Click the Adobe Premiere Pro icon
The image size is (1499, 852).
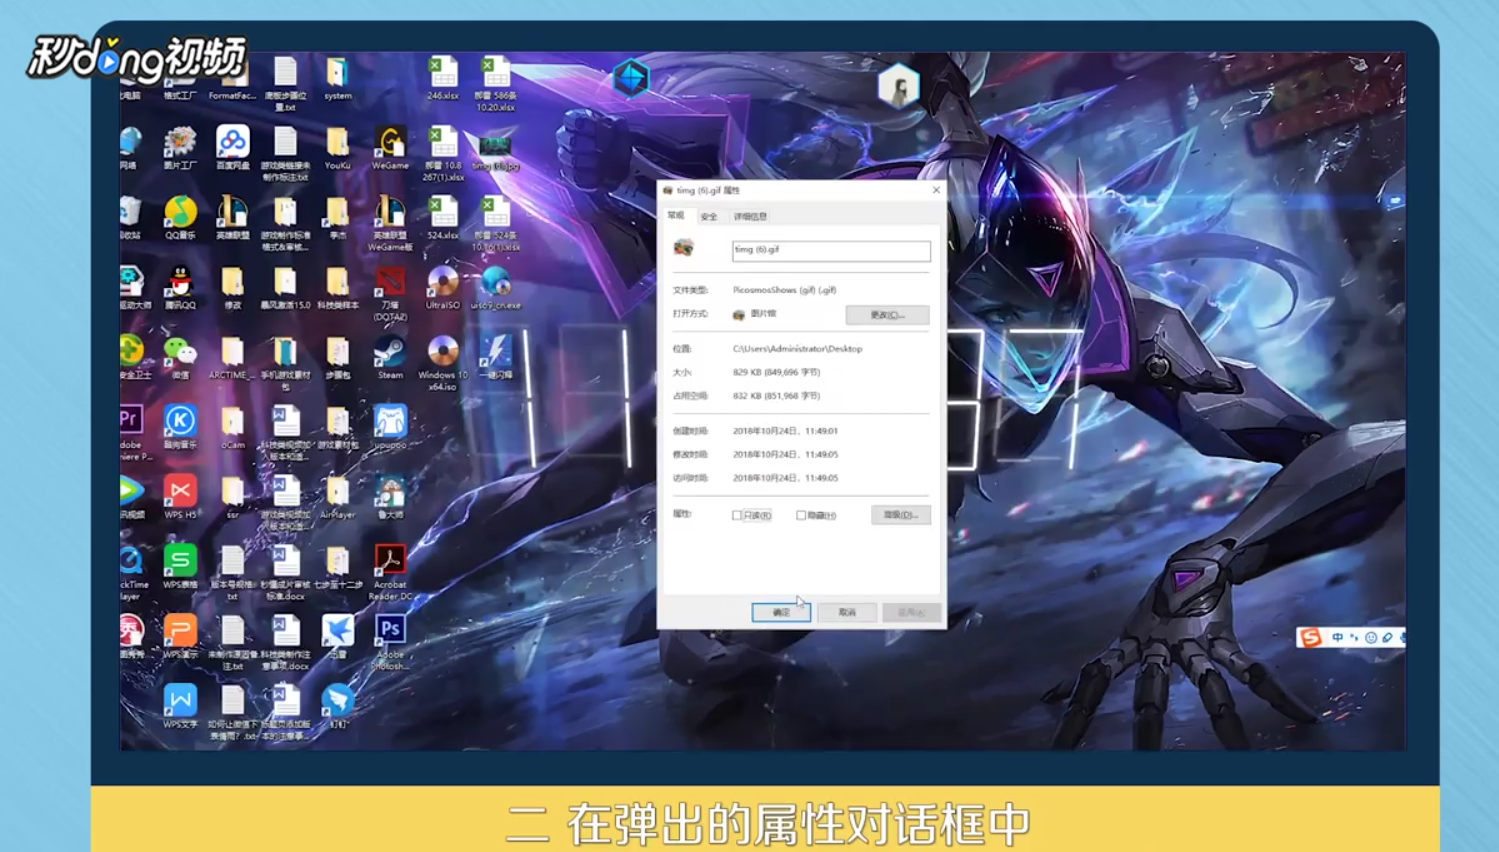point(131,433)
